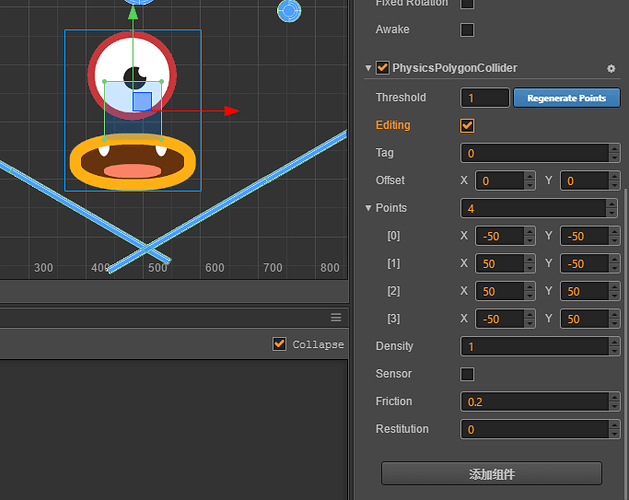Decrement the Tag value stepper
This screenshot has height=500, width=629.
615,158
